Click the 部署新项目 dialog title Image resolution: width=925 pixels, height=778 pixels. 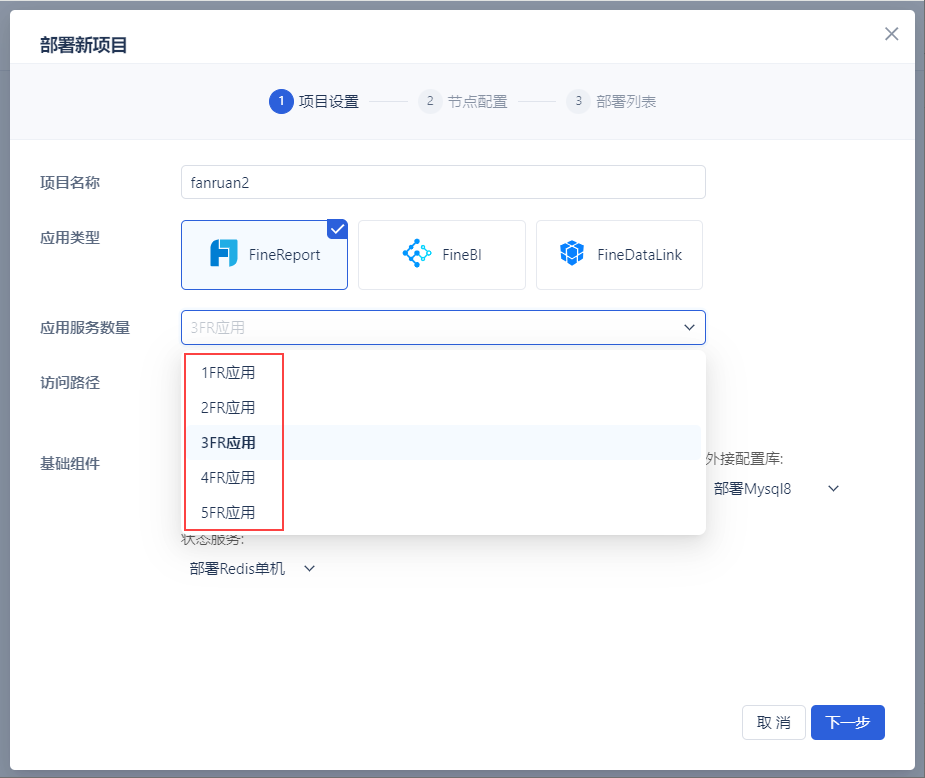(84, 45)
